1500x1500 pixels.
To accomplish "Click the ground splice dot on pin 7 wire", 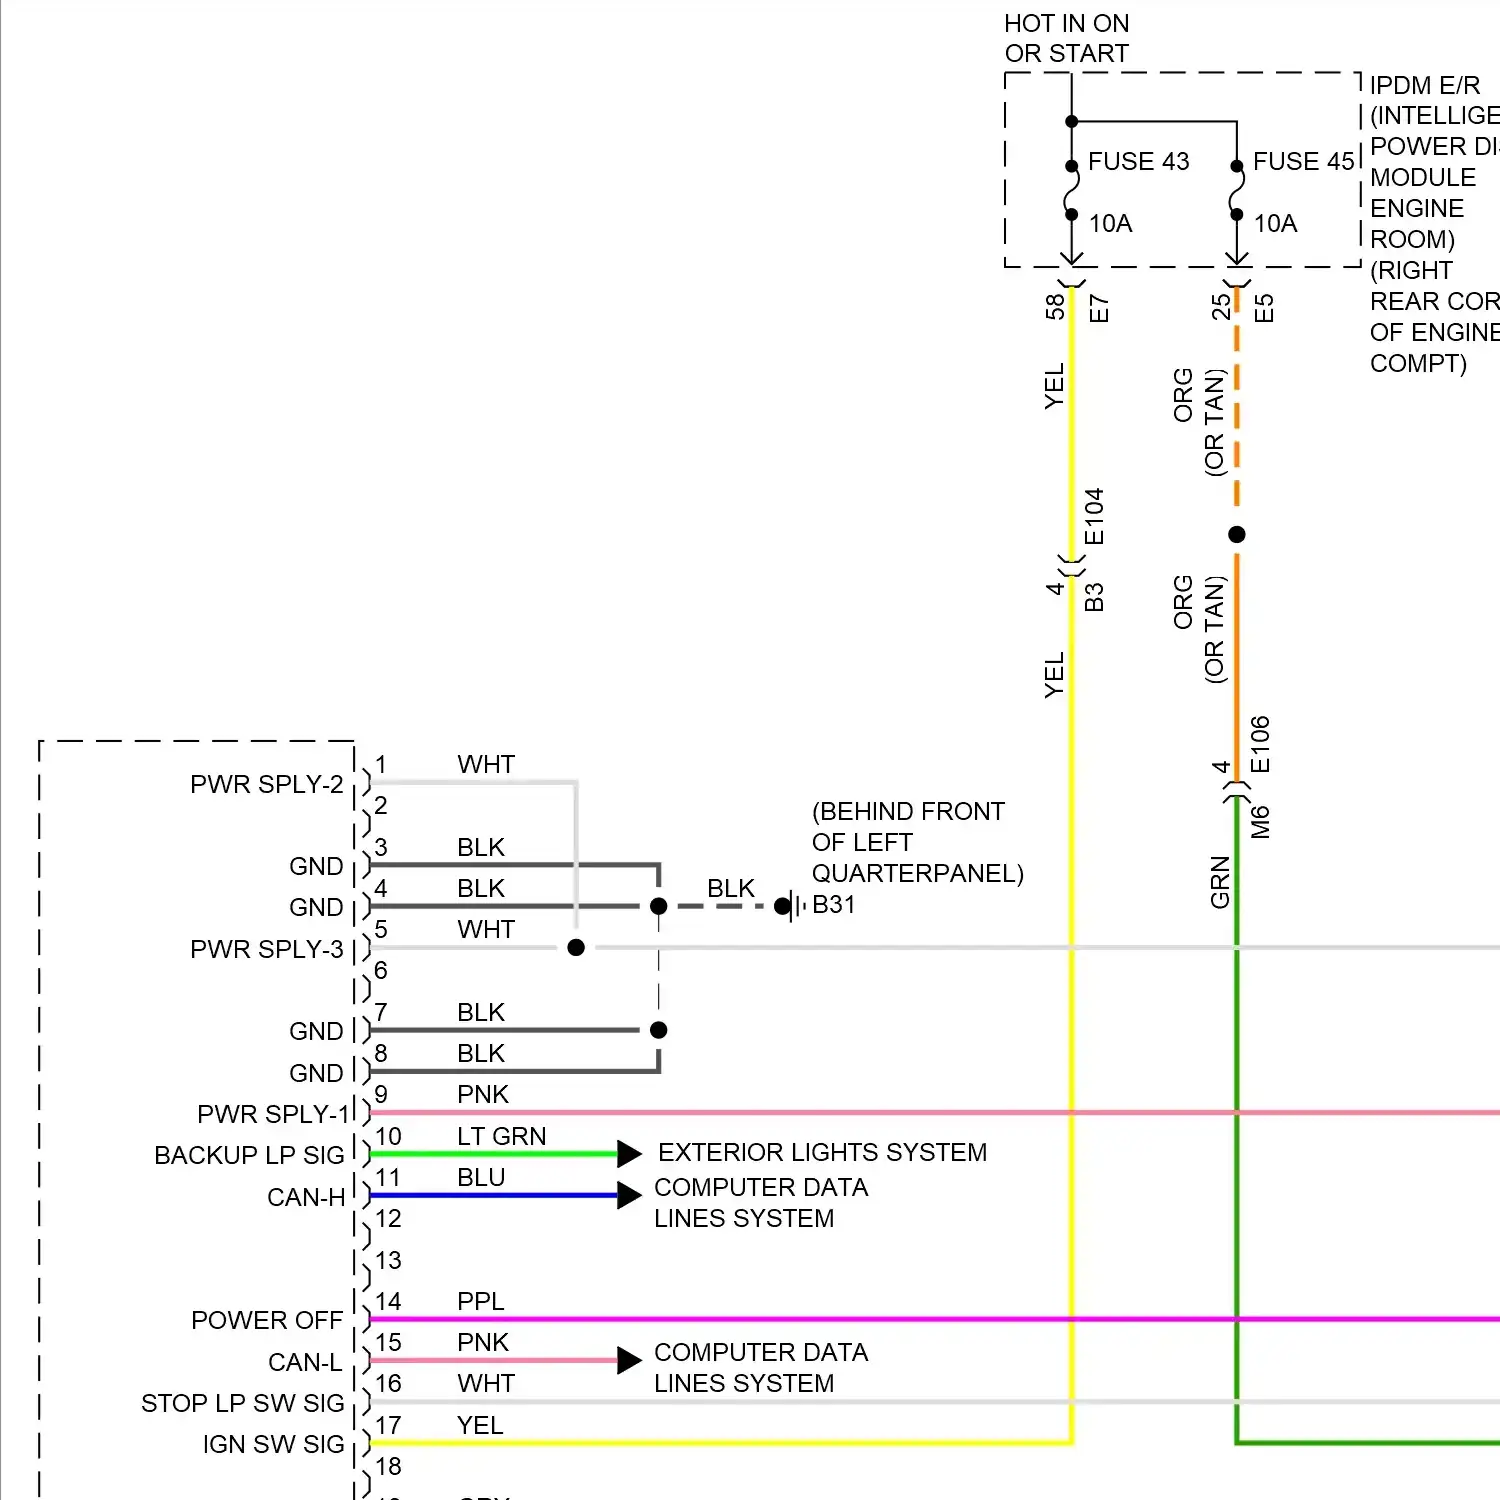I will tap(658, 1030).
